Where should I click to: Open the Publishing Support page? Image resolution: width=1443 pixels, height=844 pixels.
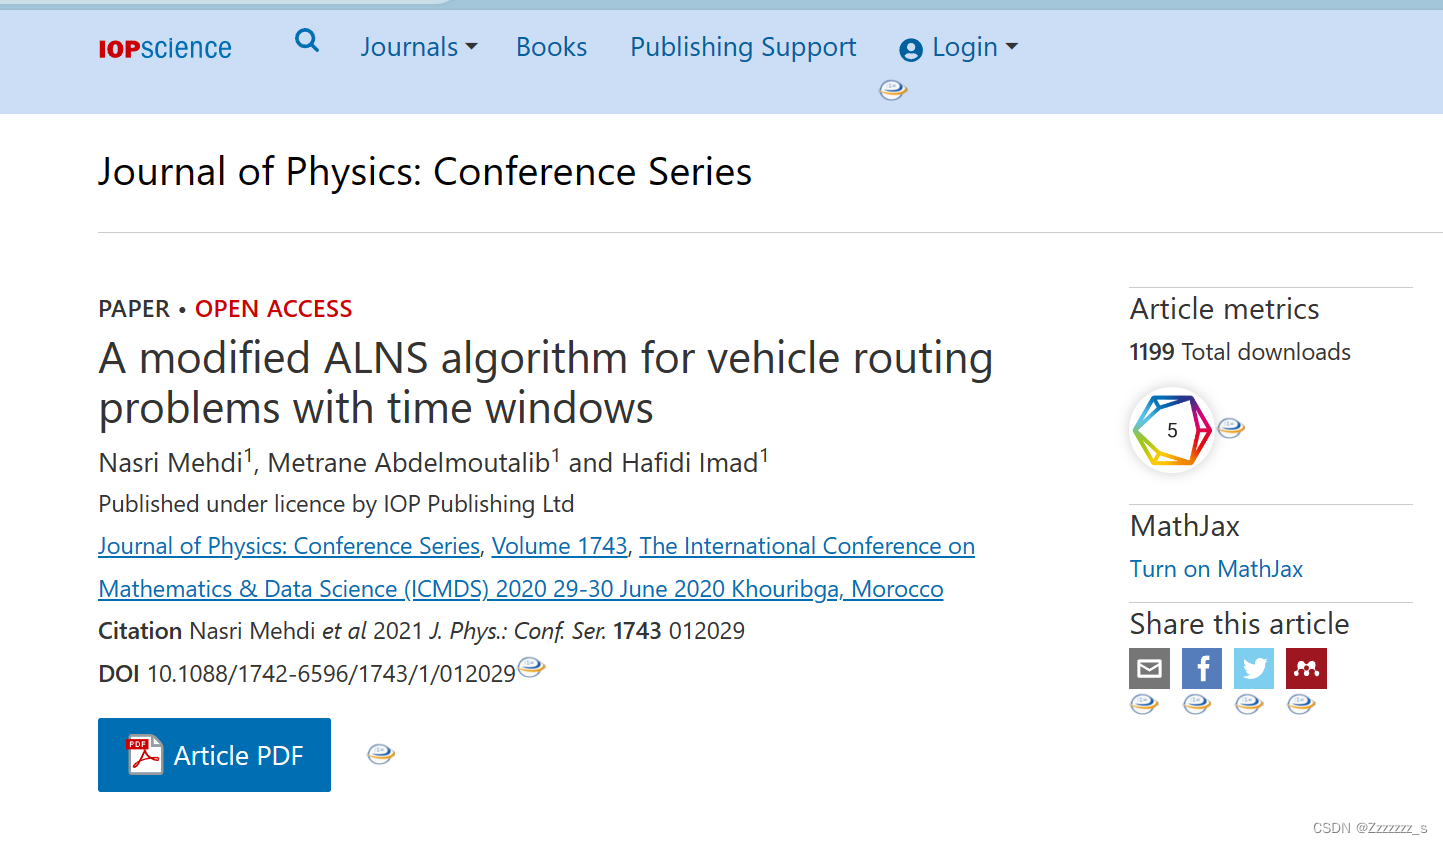pyautogui.click(x=742, y=46)
